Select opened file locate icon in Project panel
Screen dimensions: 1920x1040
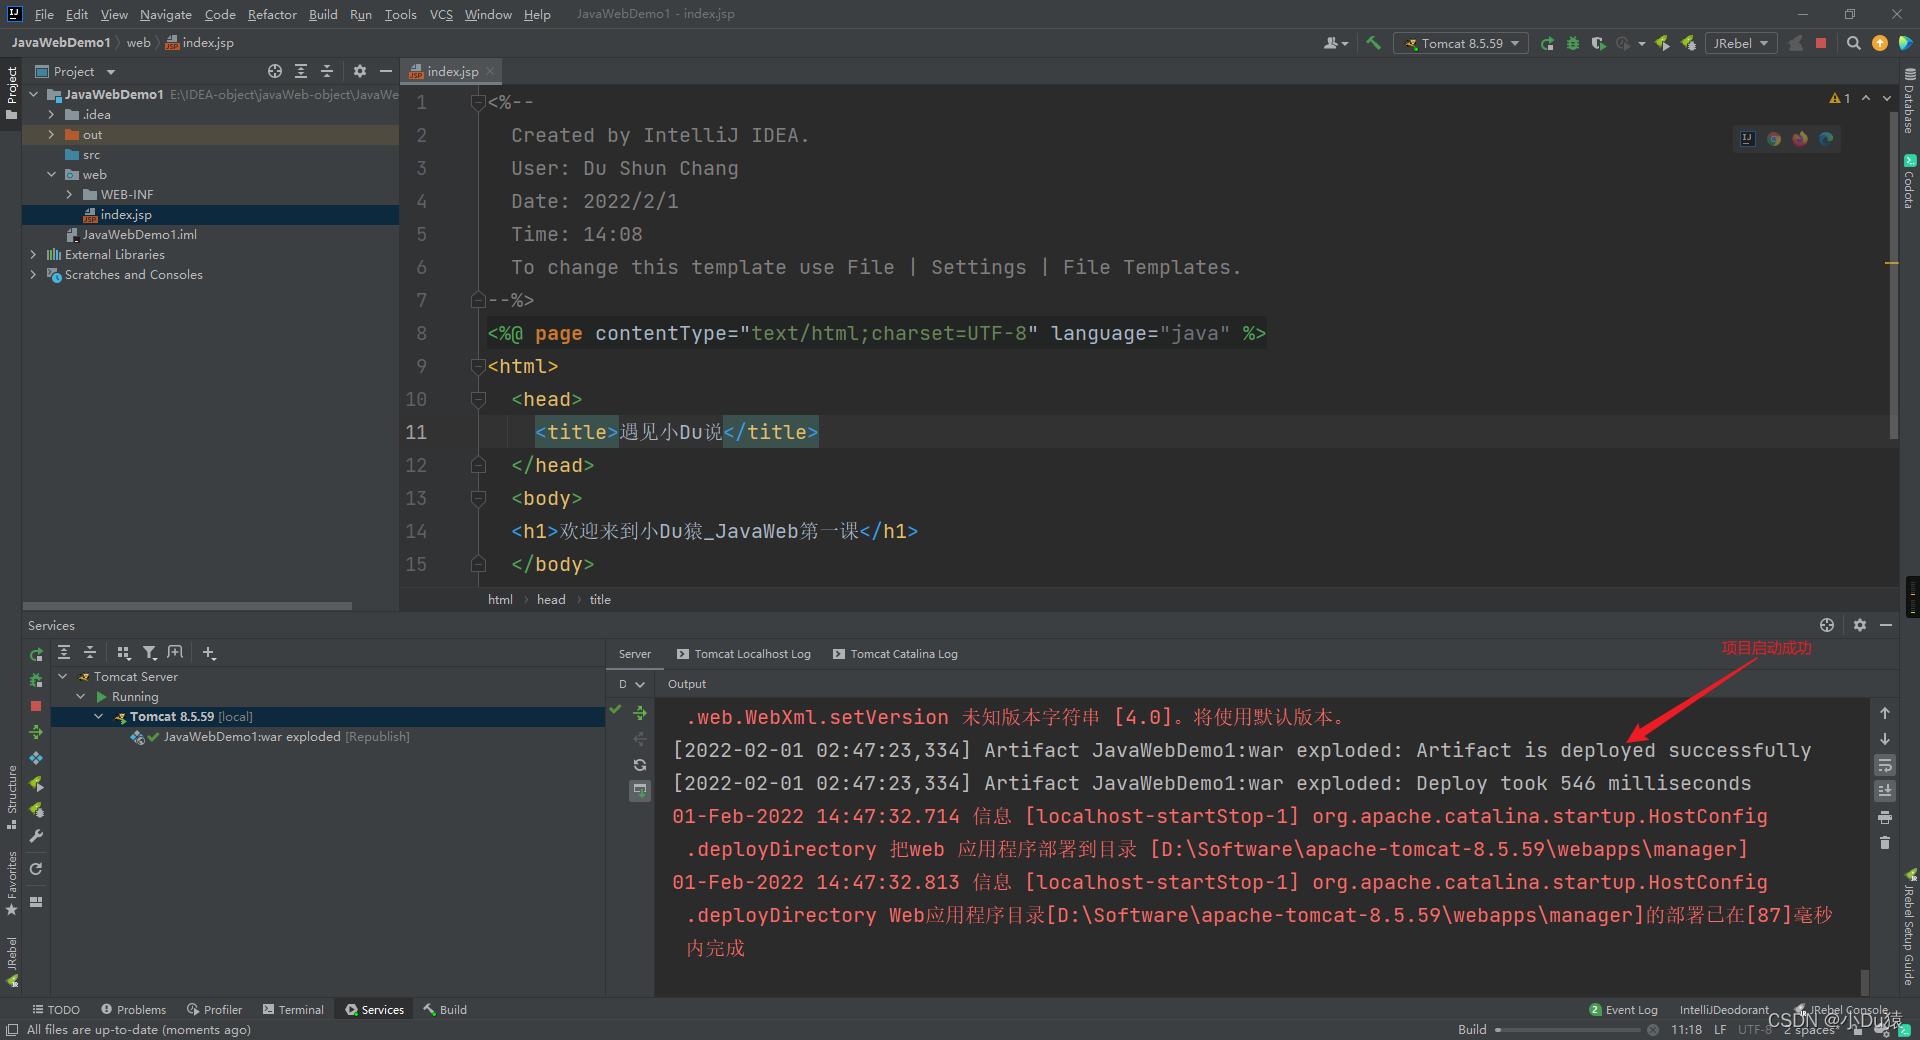click(275, 71)
